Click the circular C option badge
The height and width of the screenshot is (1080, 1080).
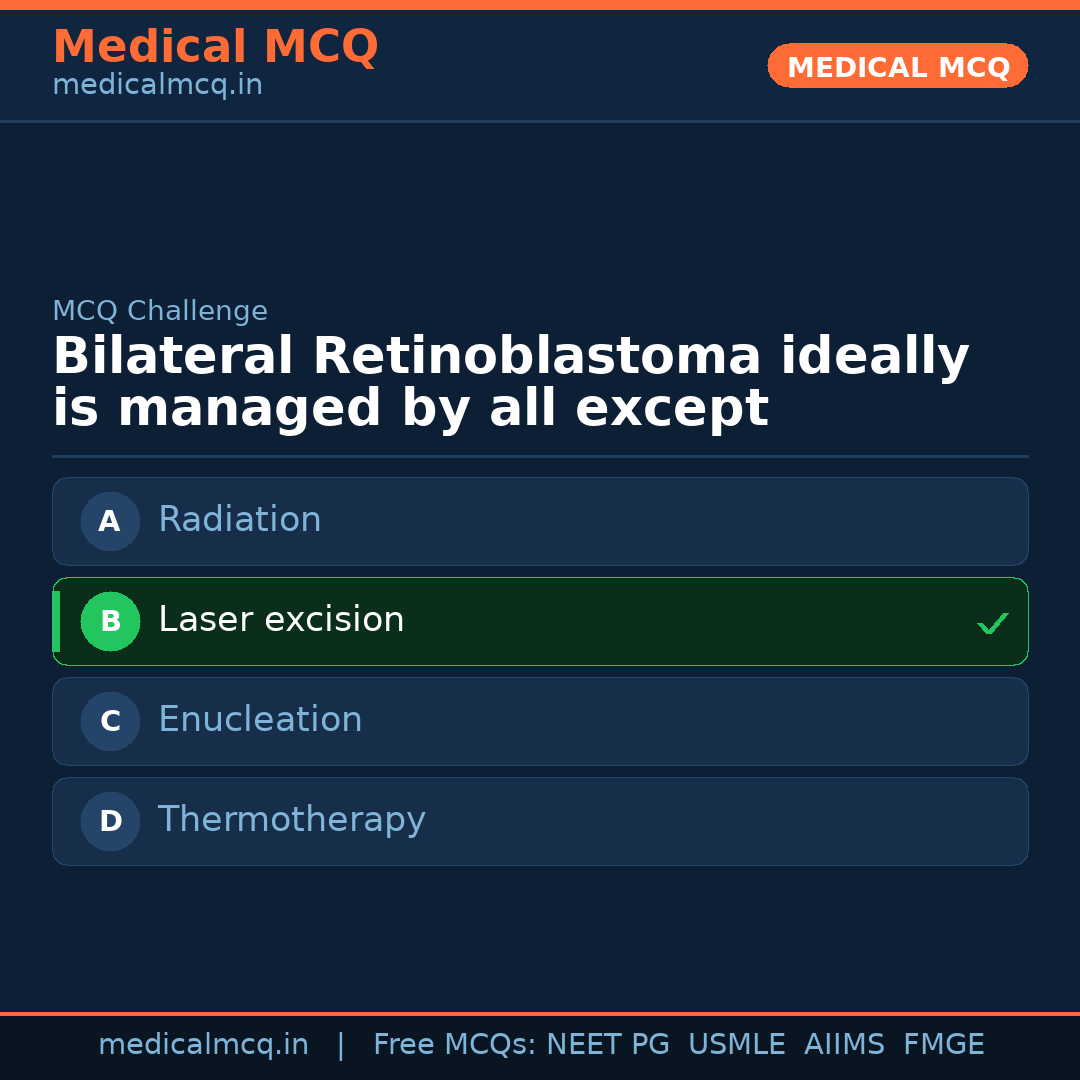click(x=110, y=721)
